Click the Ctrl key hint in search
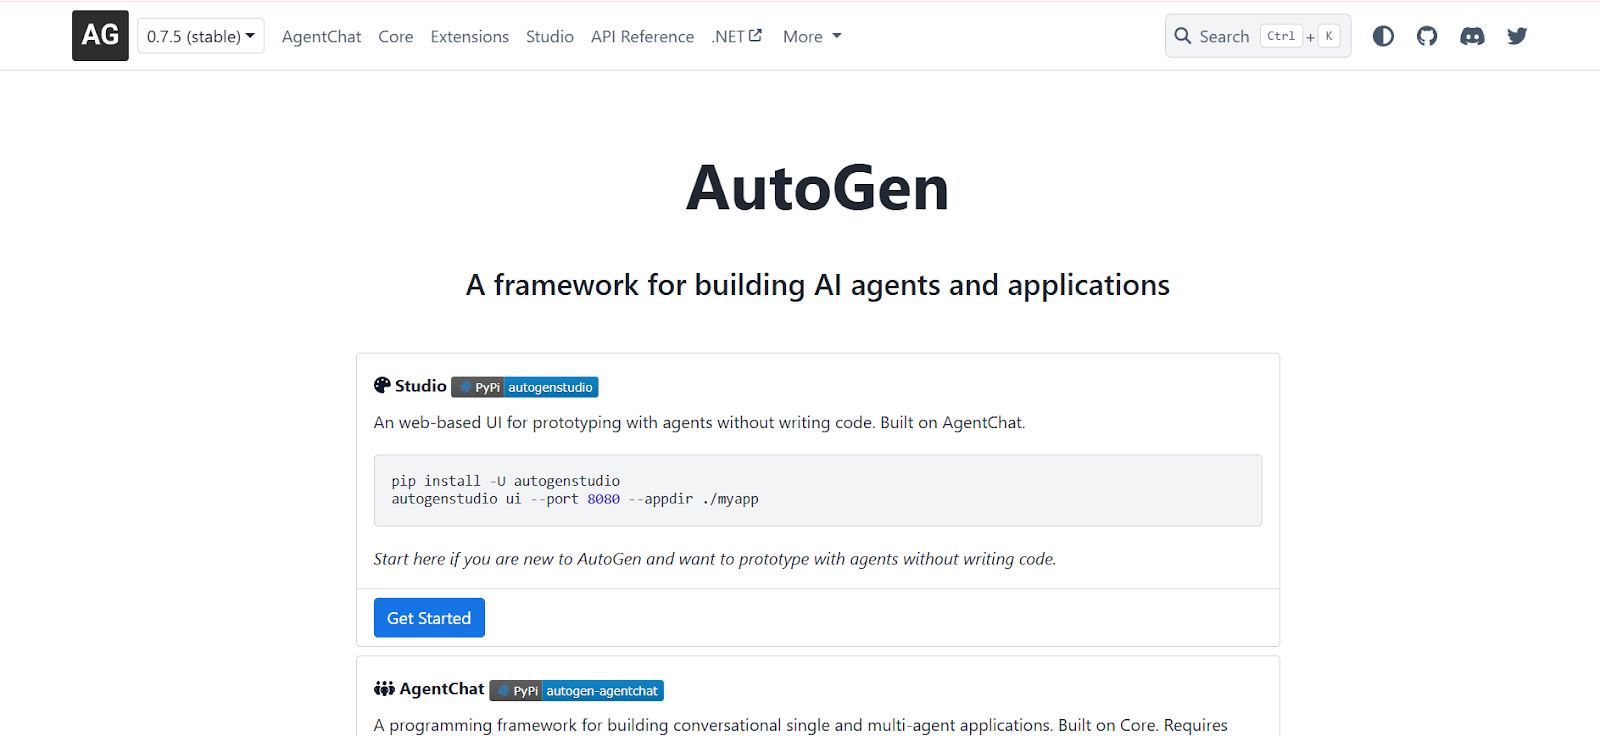The image size is (1600, 736). (x=1281, y=36)
